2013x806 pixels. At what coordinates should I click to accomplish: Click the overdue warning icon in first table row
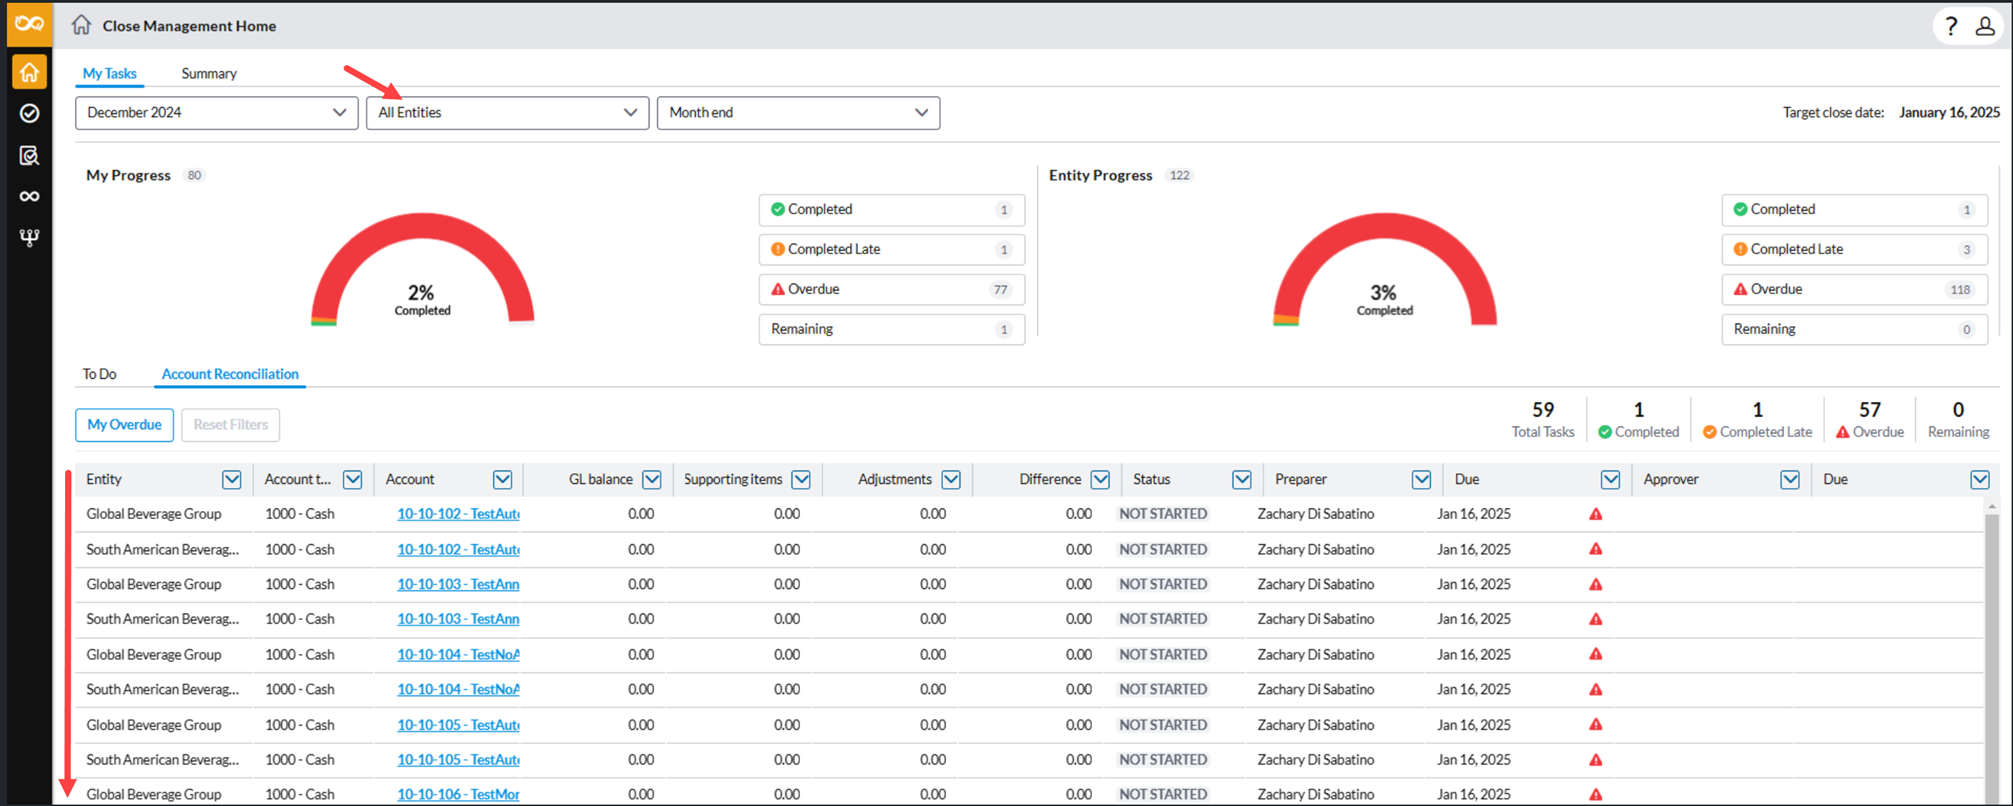tap(1596, 514)
